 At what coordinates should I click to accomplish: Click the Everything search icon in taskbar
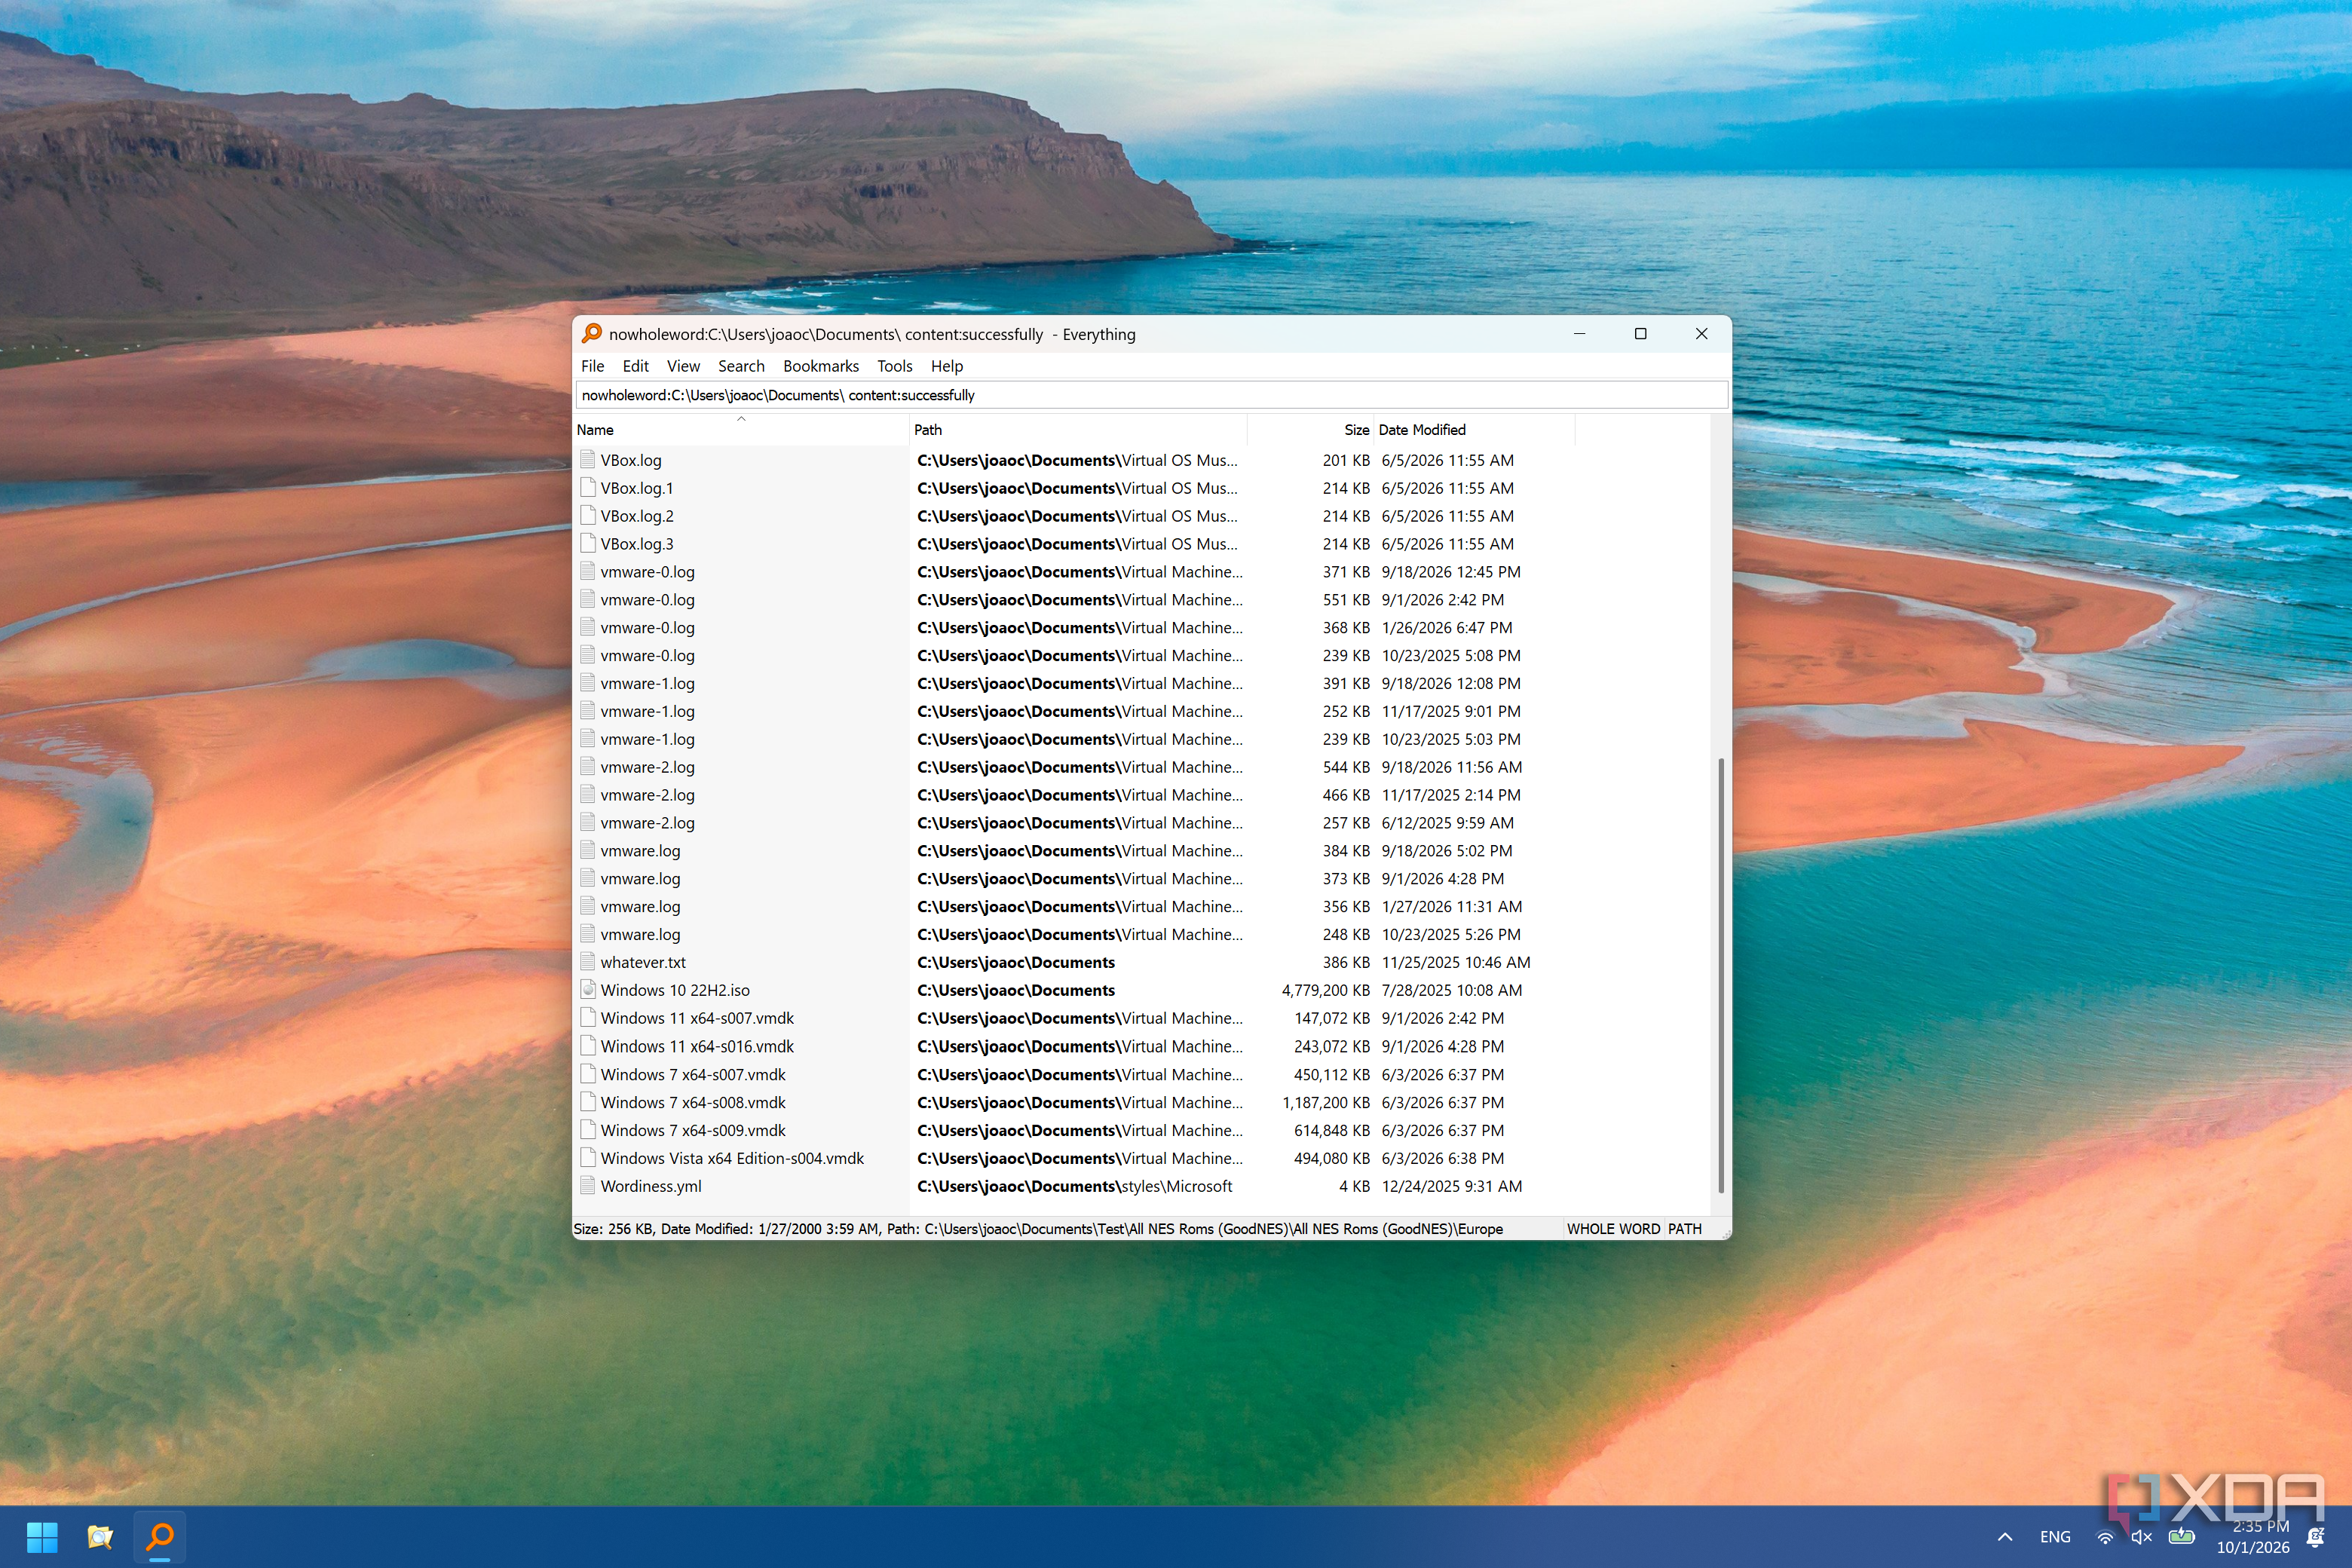coord(159,1536)
